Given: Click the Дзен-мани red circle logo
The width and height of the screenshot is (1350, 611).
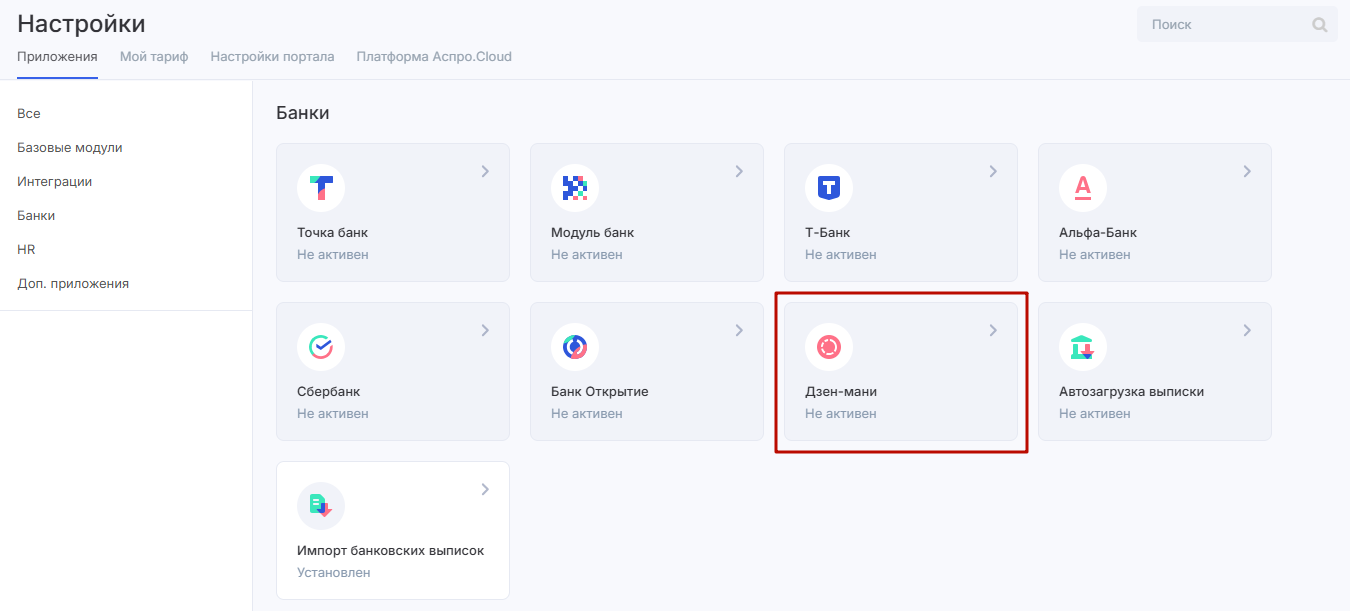Looking at the screenshot, I should (829, 347).
